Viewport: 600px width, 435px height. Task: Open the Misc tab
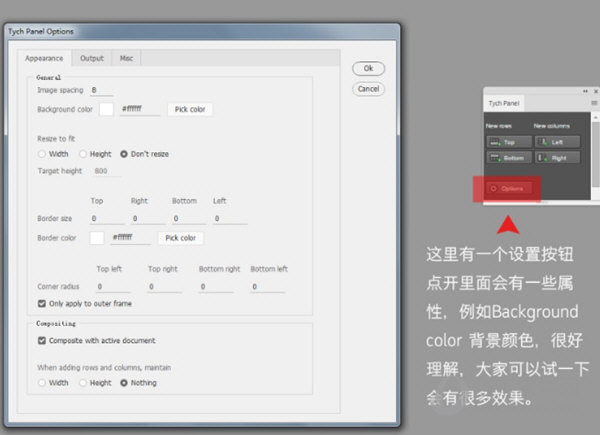(x=127, y=59)
